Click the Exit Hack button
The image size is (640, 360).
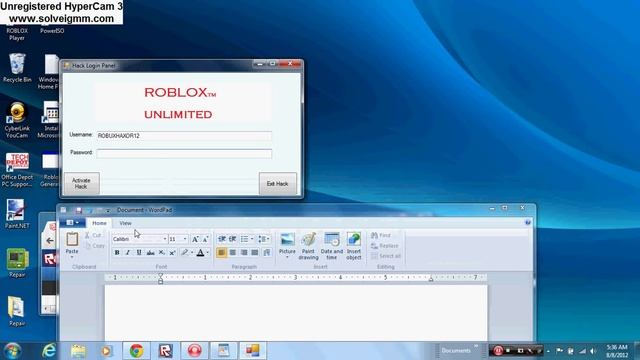pyautogui.click(x=278, y=184)
